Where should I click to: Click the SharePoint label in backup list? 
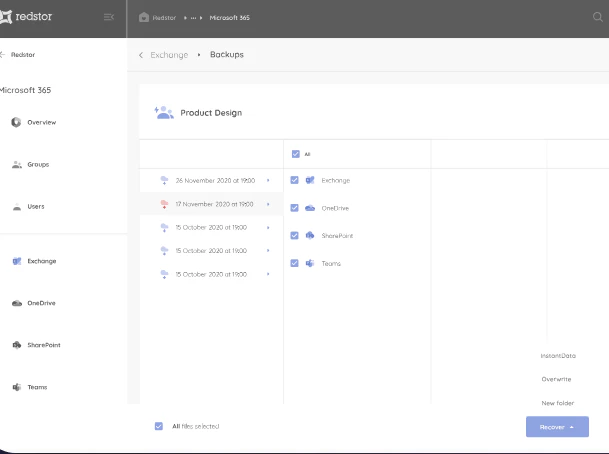click(x=337, y=236)
